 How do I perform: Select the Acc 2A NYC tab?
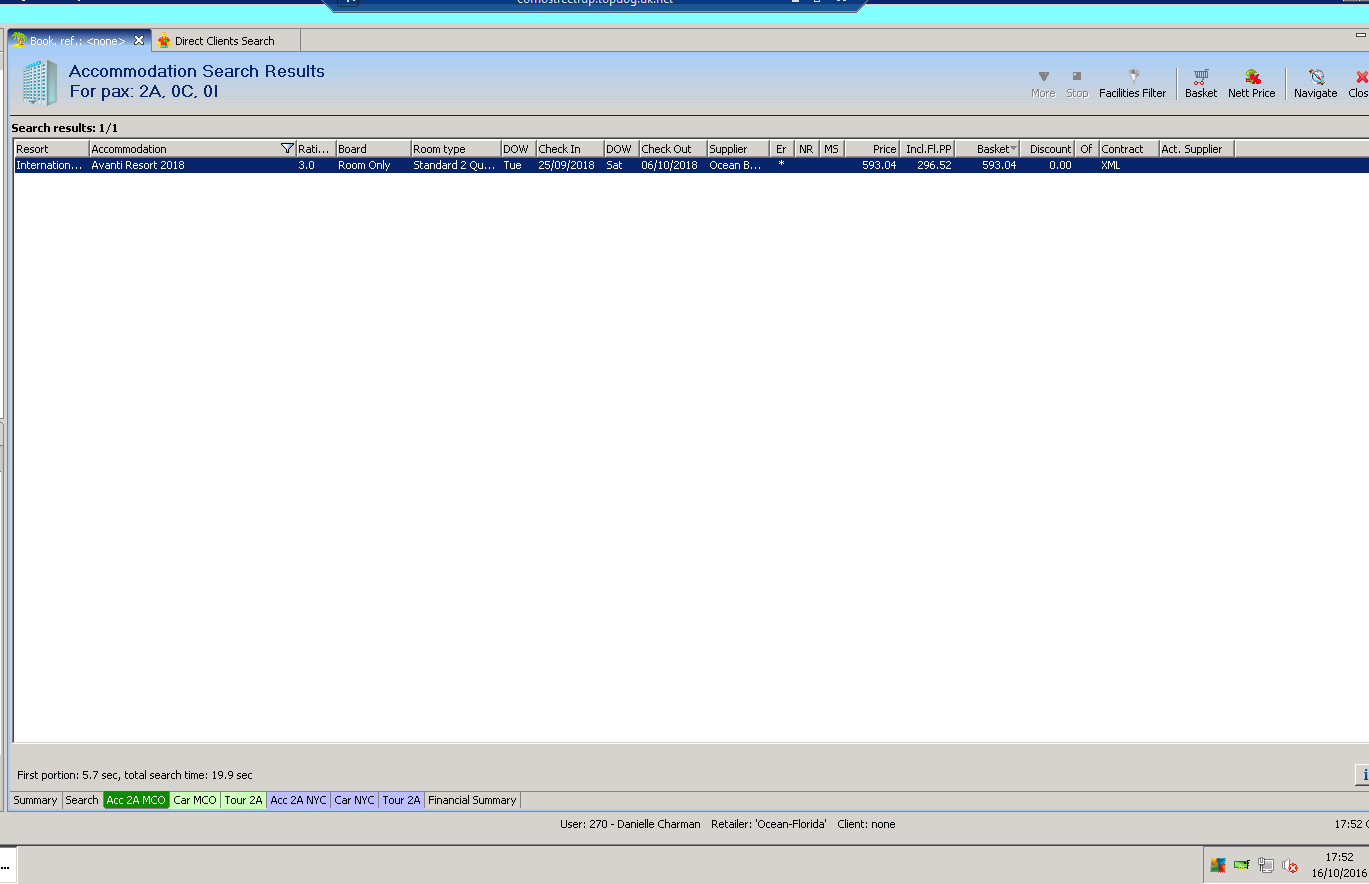pyautogui.click(x=298, y=800)
